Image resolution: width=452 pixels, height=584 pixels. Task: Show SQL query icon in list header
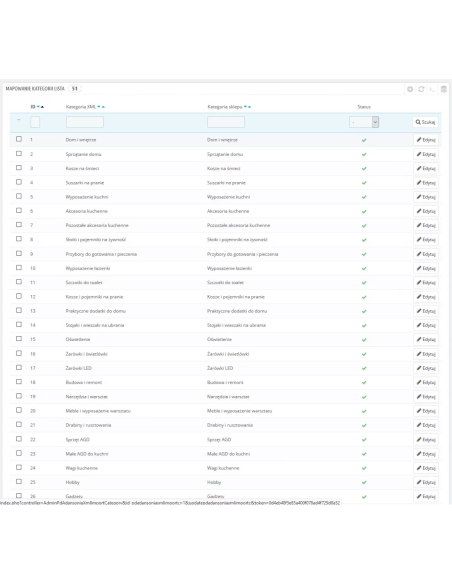pos(432,89)
